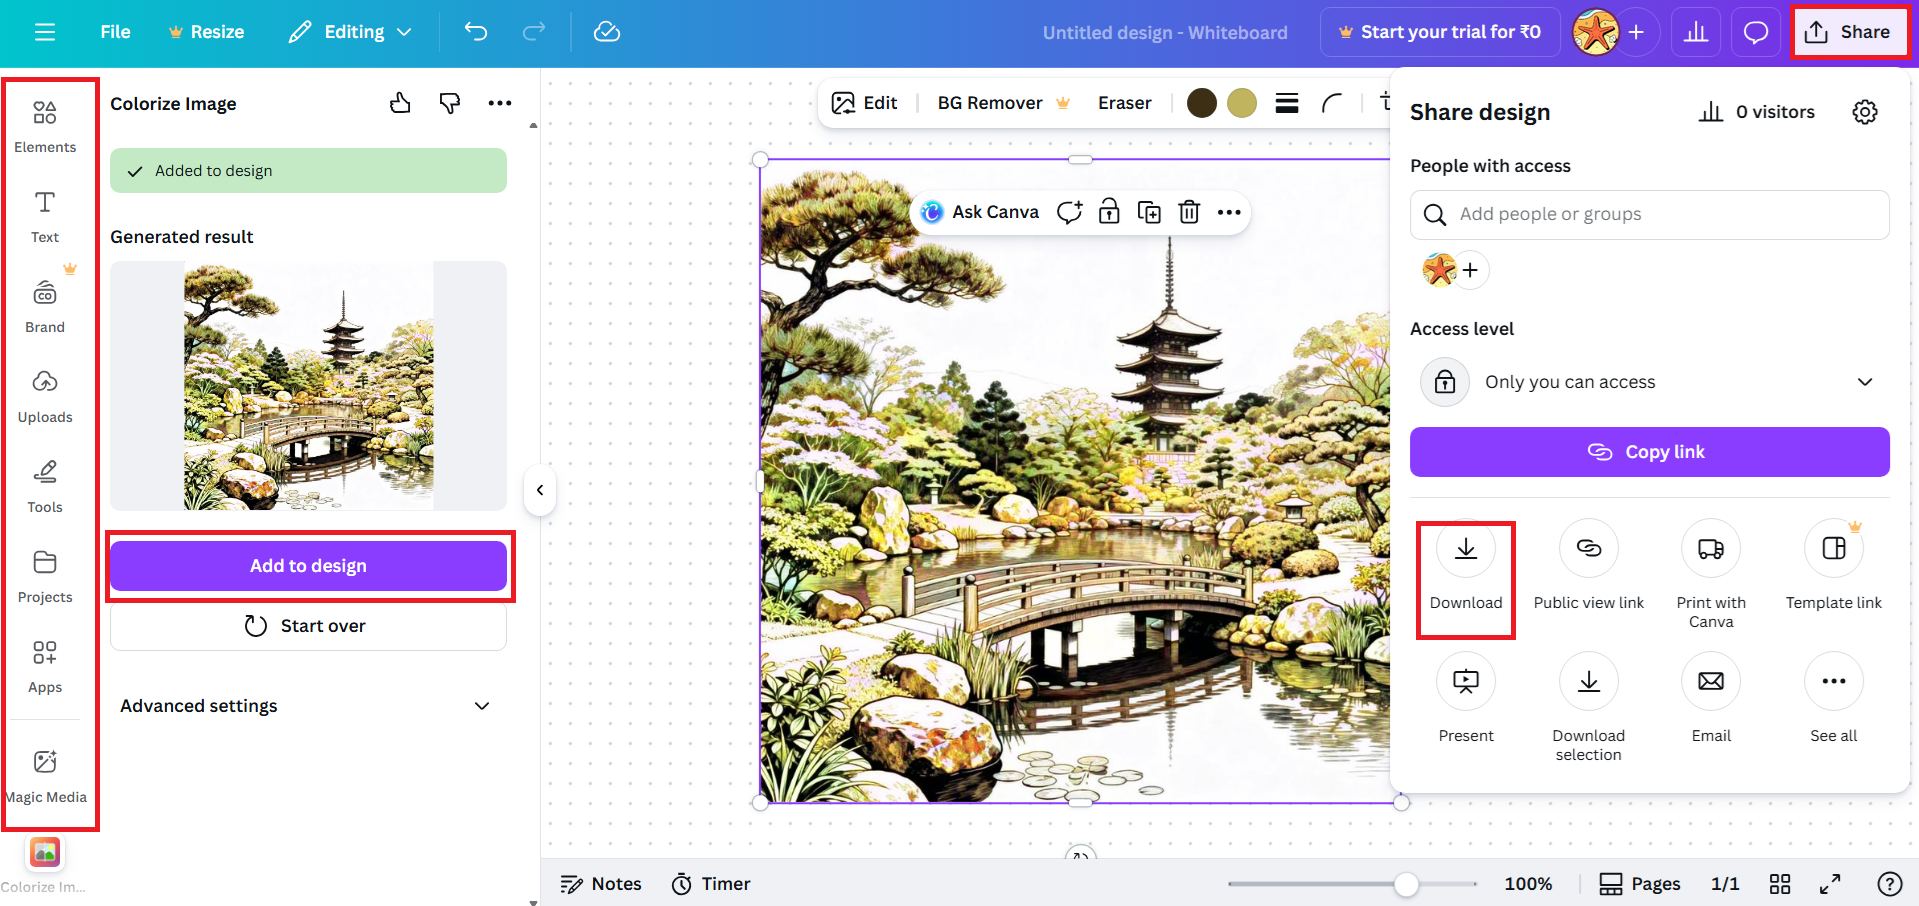This screenshot has height=906, width=1919.
Task: Select the Text tool in sidebar
Action: pos(45,214)
